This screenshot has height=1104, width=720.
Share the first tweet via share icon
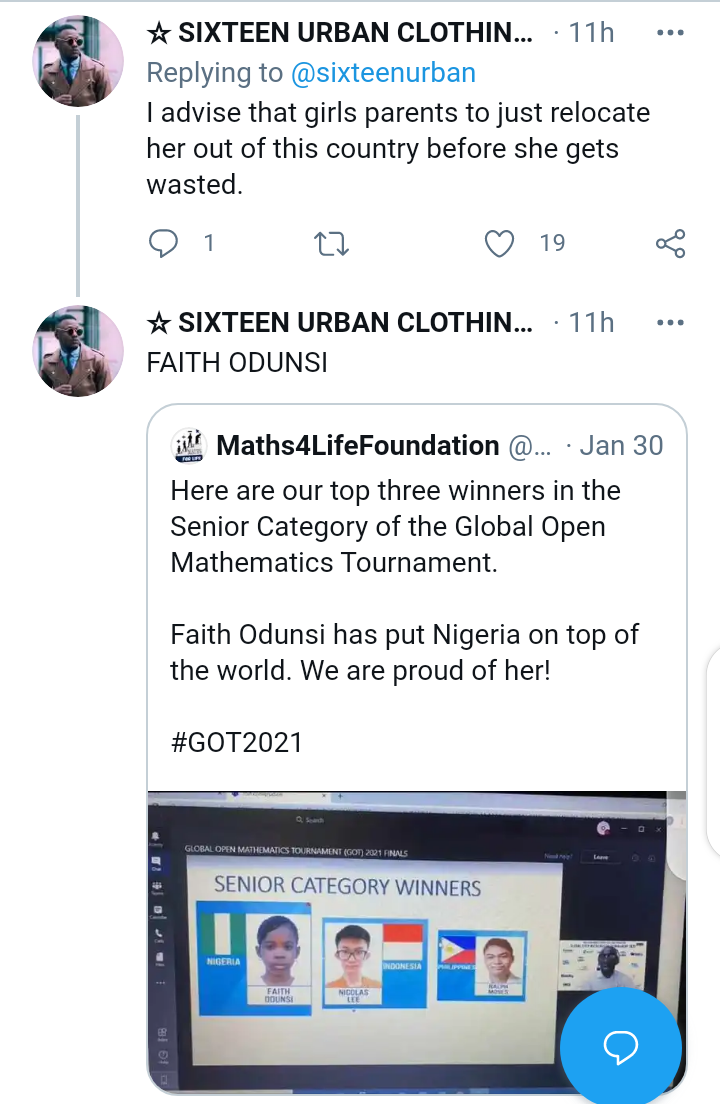pyautogui.click(x=670, y=244)
